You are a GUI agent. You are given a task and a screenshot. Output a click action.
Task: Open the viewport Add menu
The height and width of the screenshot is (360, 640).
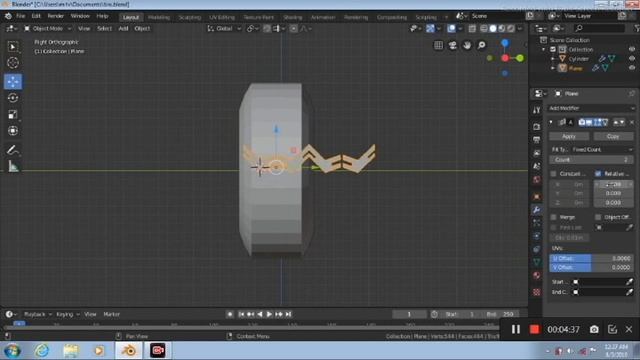pyautogui.click(x=123, y=29)
